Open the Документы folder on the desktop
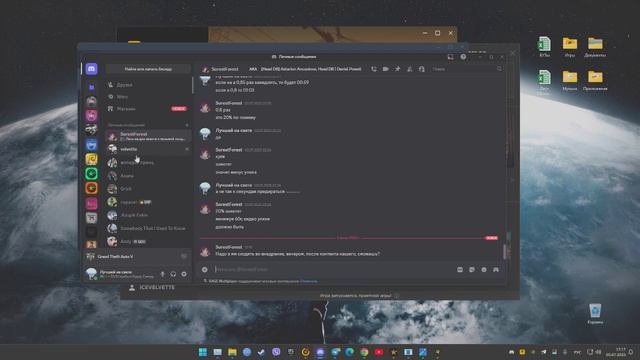Viewport: 640px width, 360px height. (595, 47)
